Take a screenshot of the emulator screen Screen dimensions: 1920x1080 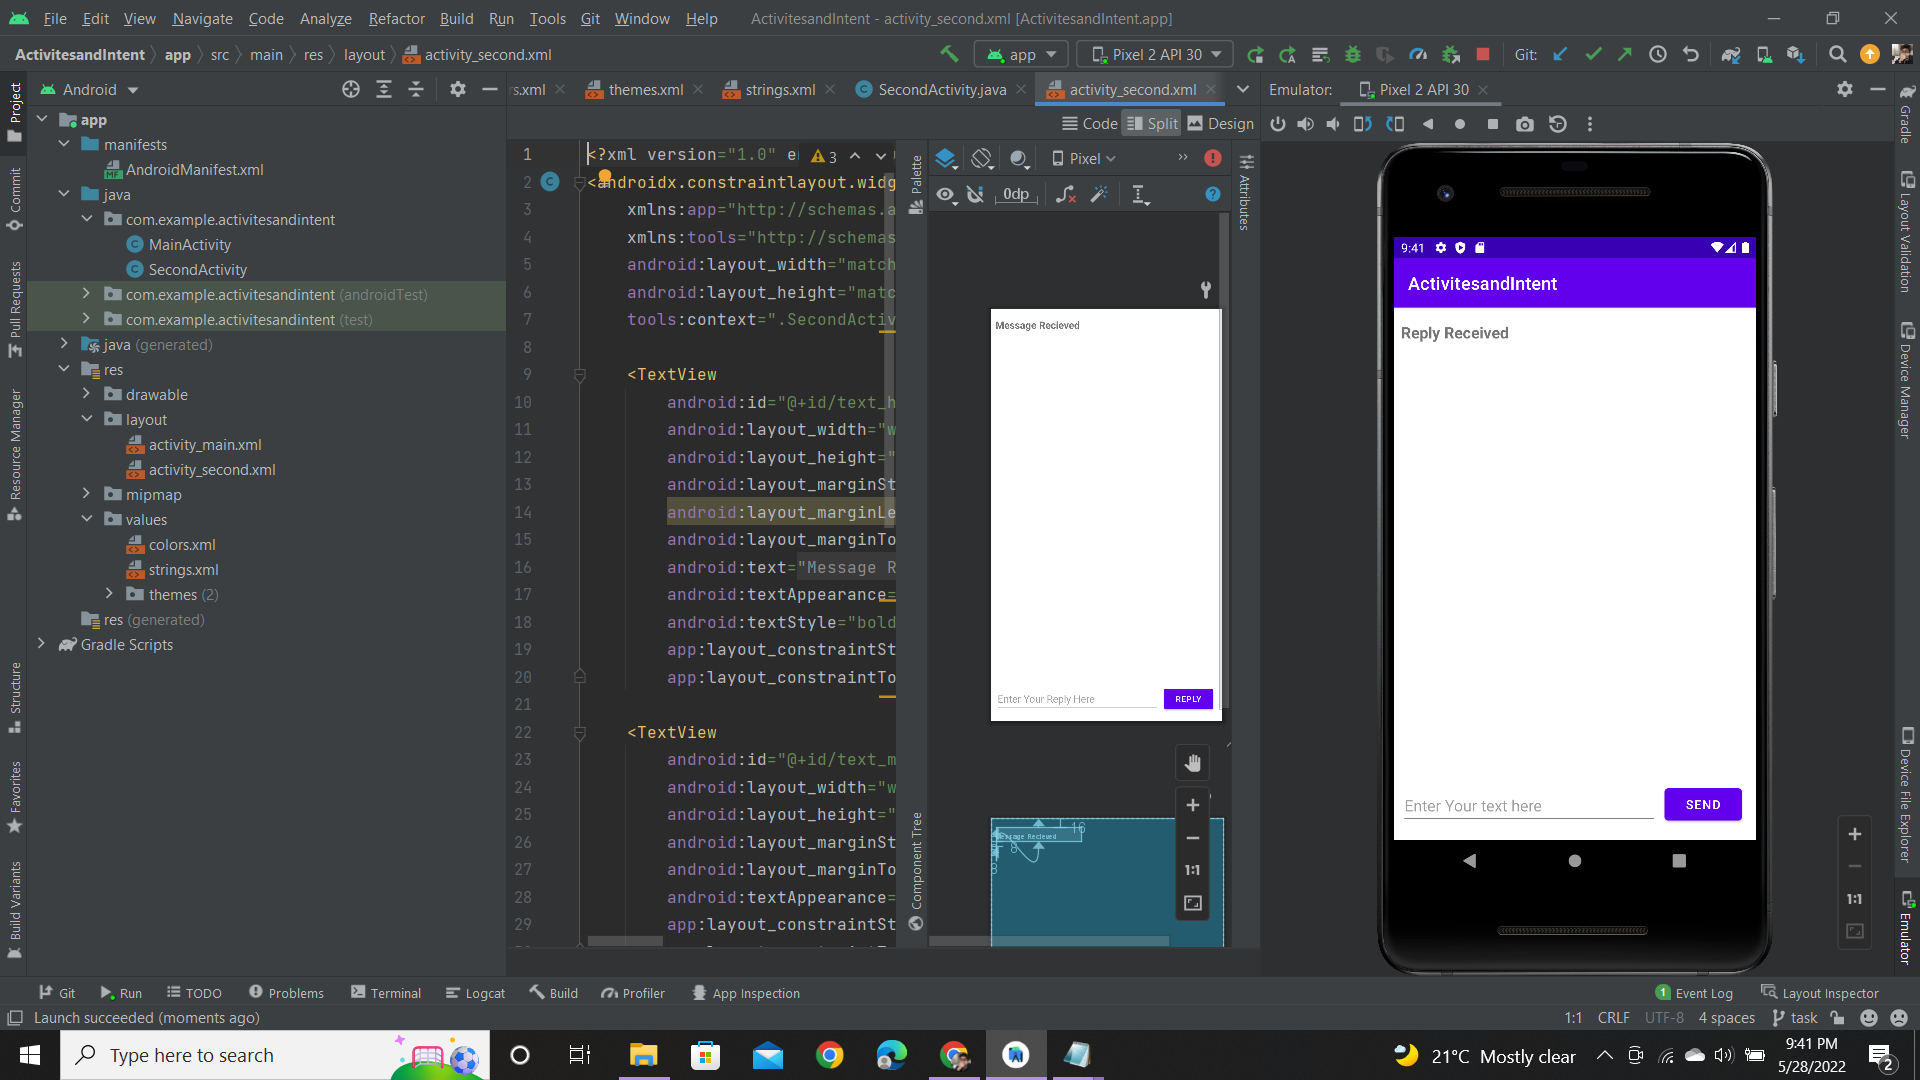1525,124
